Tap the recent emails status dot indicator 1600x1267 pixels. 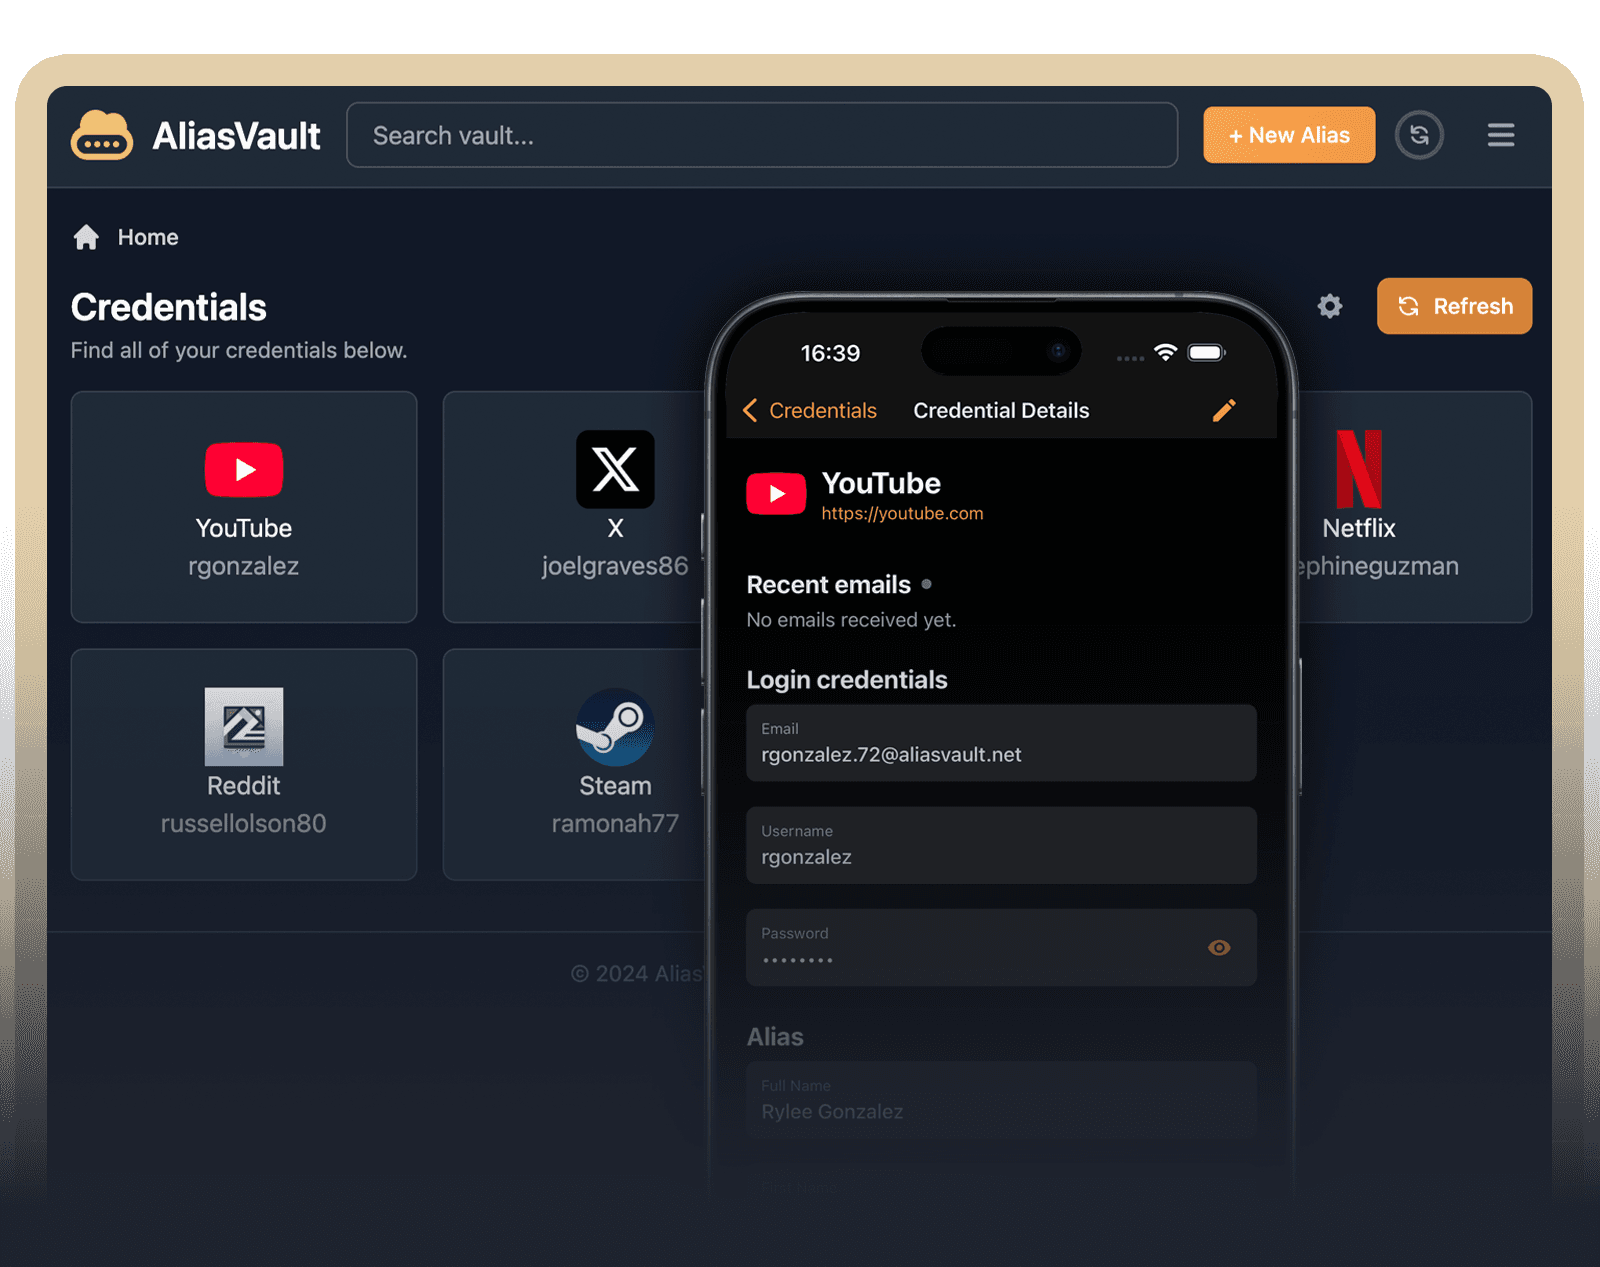click(925, 585)
